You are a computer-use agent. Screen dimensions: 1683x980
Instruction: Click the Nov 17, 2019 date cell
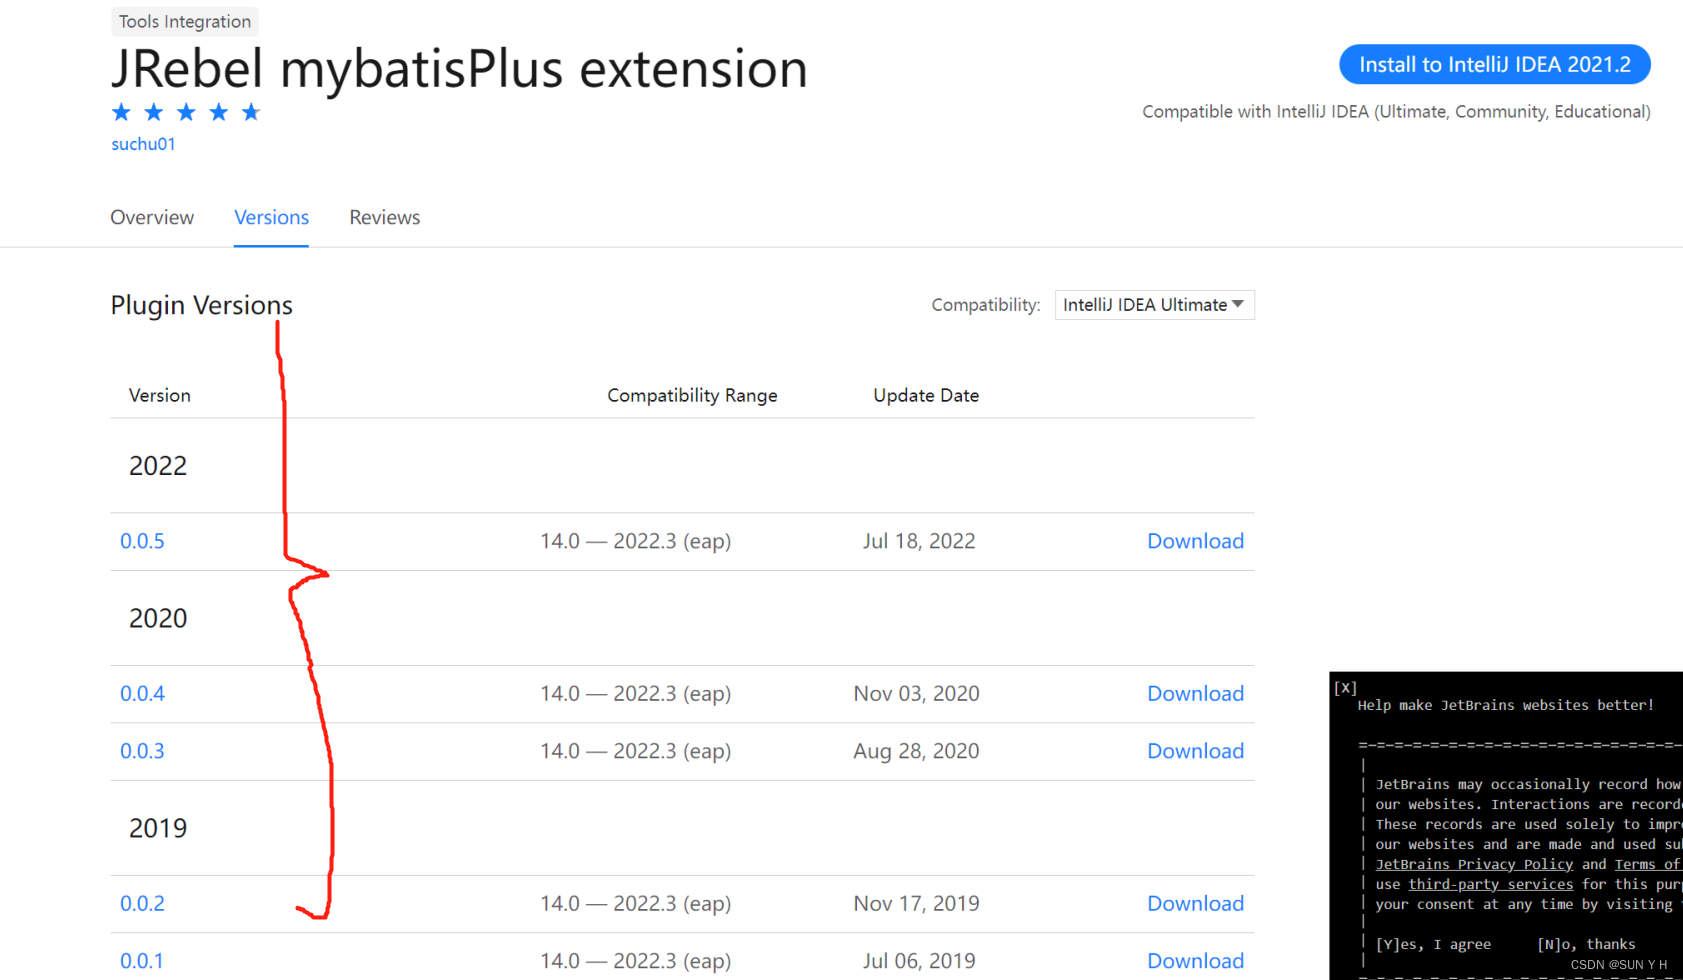[x=916, y=904]
